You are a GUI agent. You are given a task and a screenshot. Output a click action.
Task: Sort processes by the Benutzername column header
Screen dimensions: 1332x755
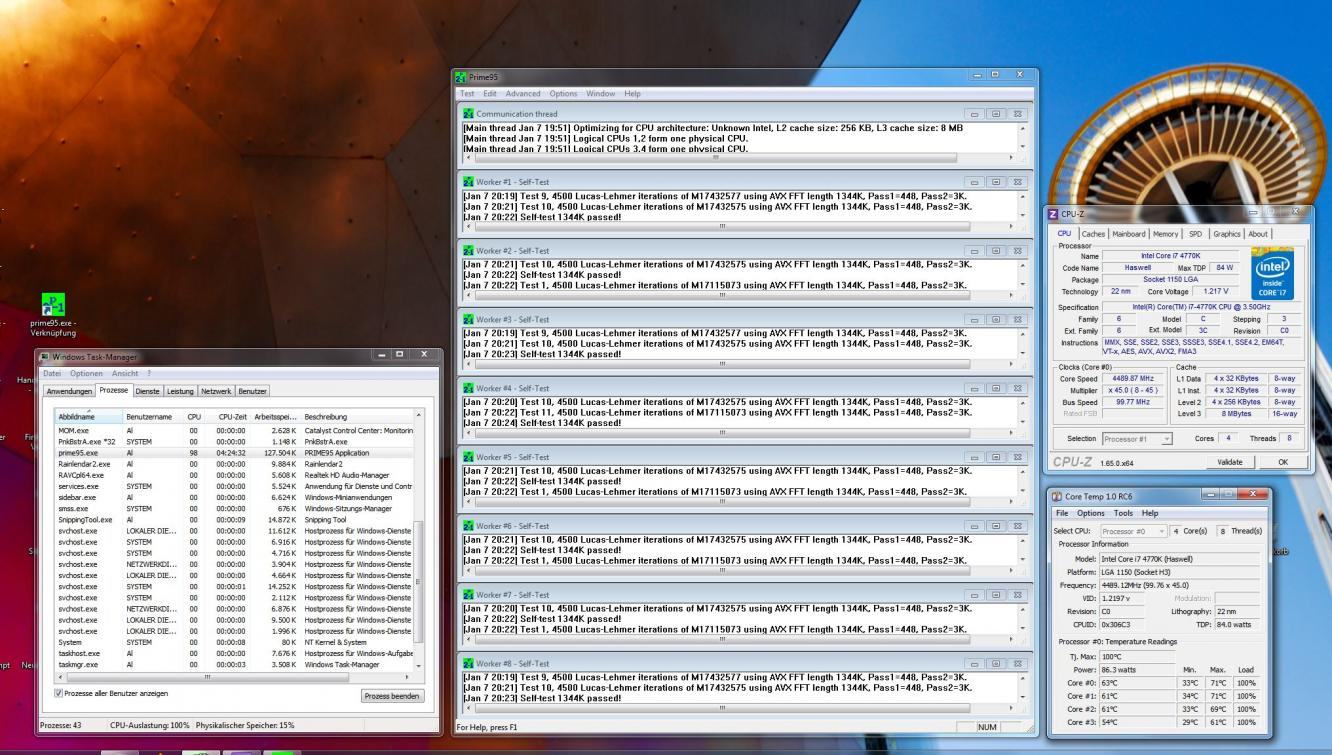click(153, 416)
